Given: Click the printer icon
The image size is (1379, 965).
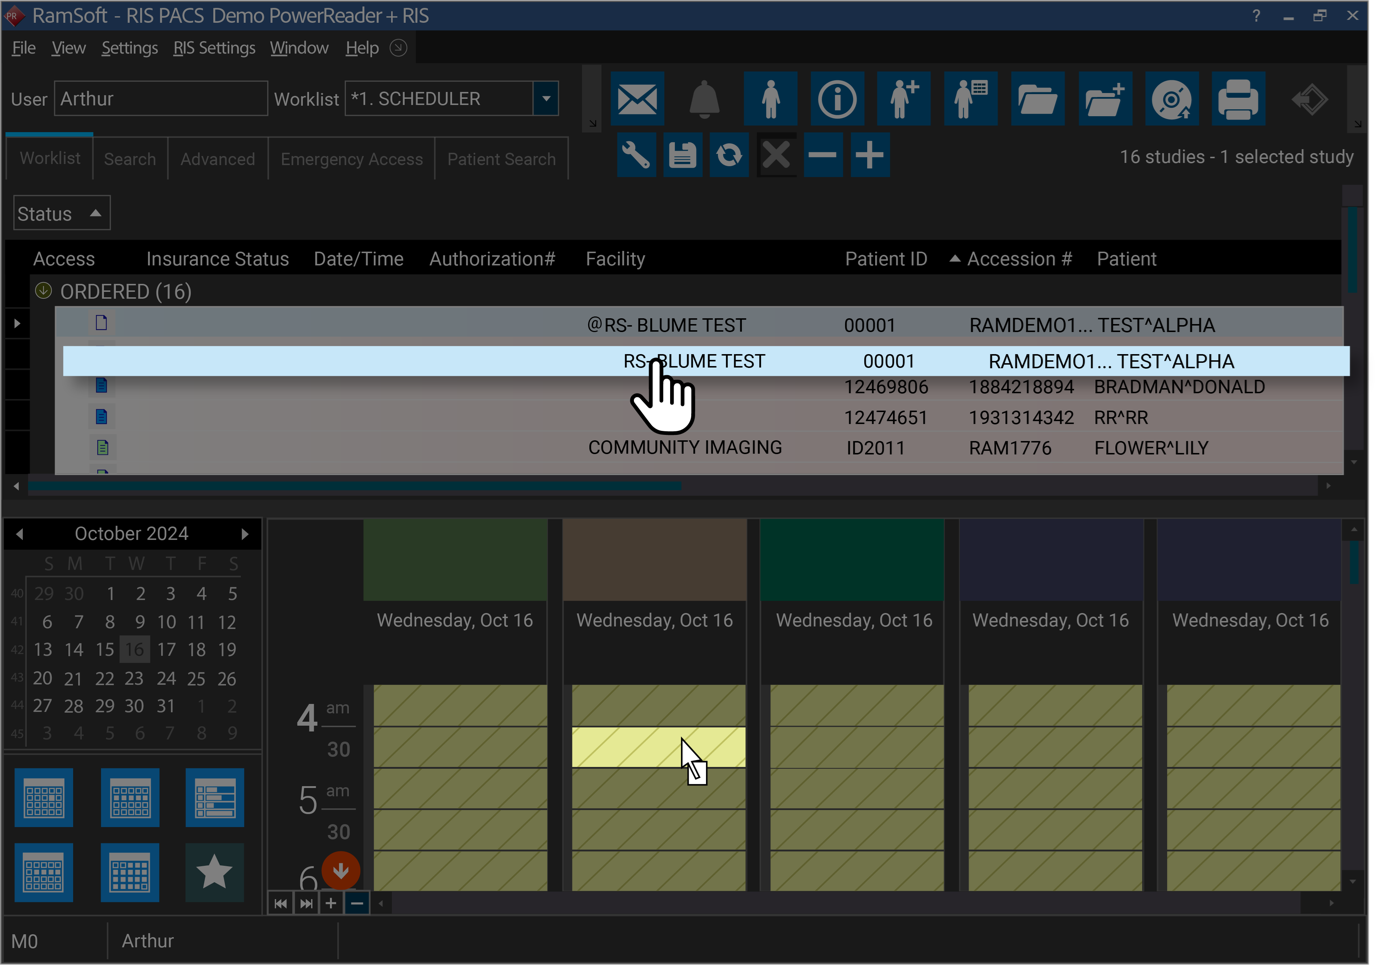Looking at the screenshot, I should coord(1238,99).
